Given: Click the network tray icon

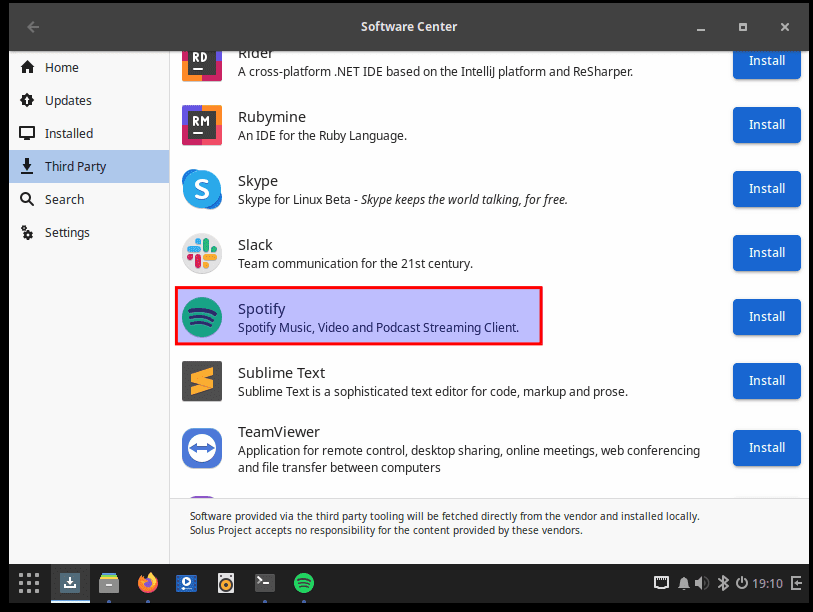Looking at the screenshot, I should click(x=661, y=583).
